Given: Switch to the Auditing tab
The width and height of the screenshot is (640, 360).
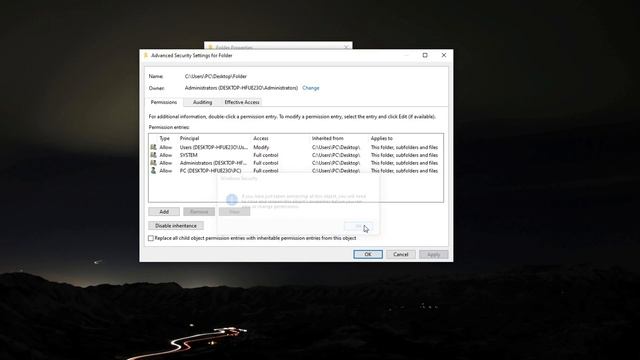Looking at the screenshot, I should 202,102.
